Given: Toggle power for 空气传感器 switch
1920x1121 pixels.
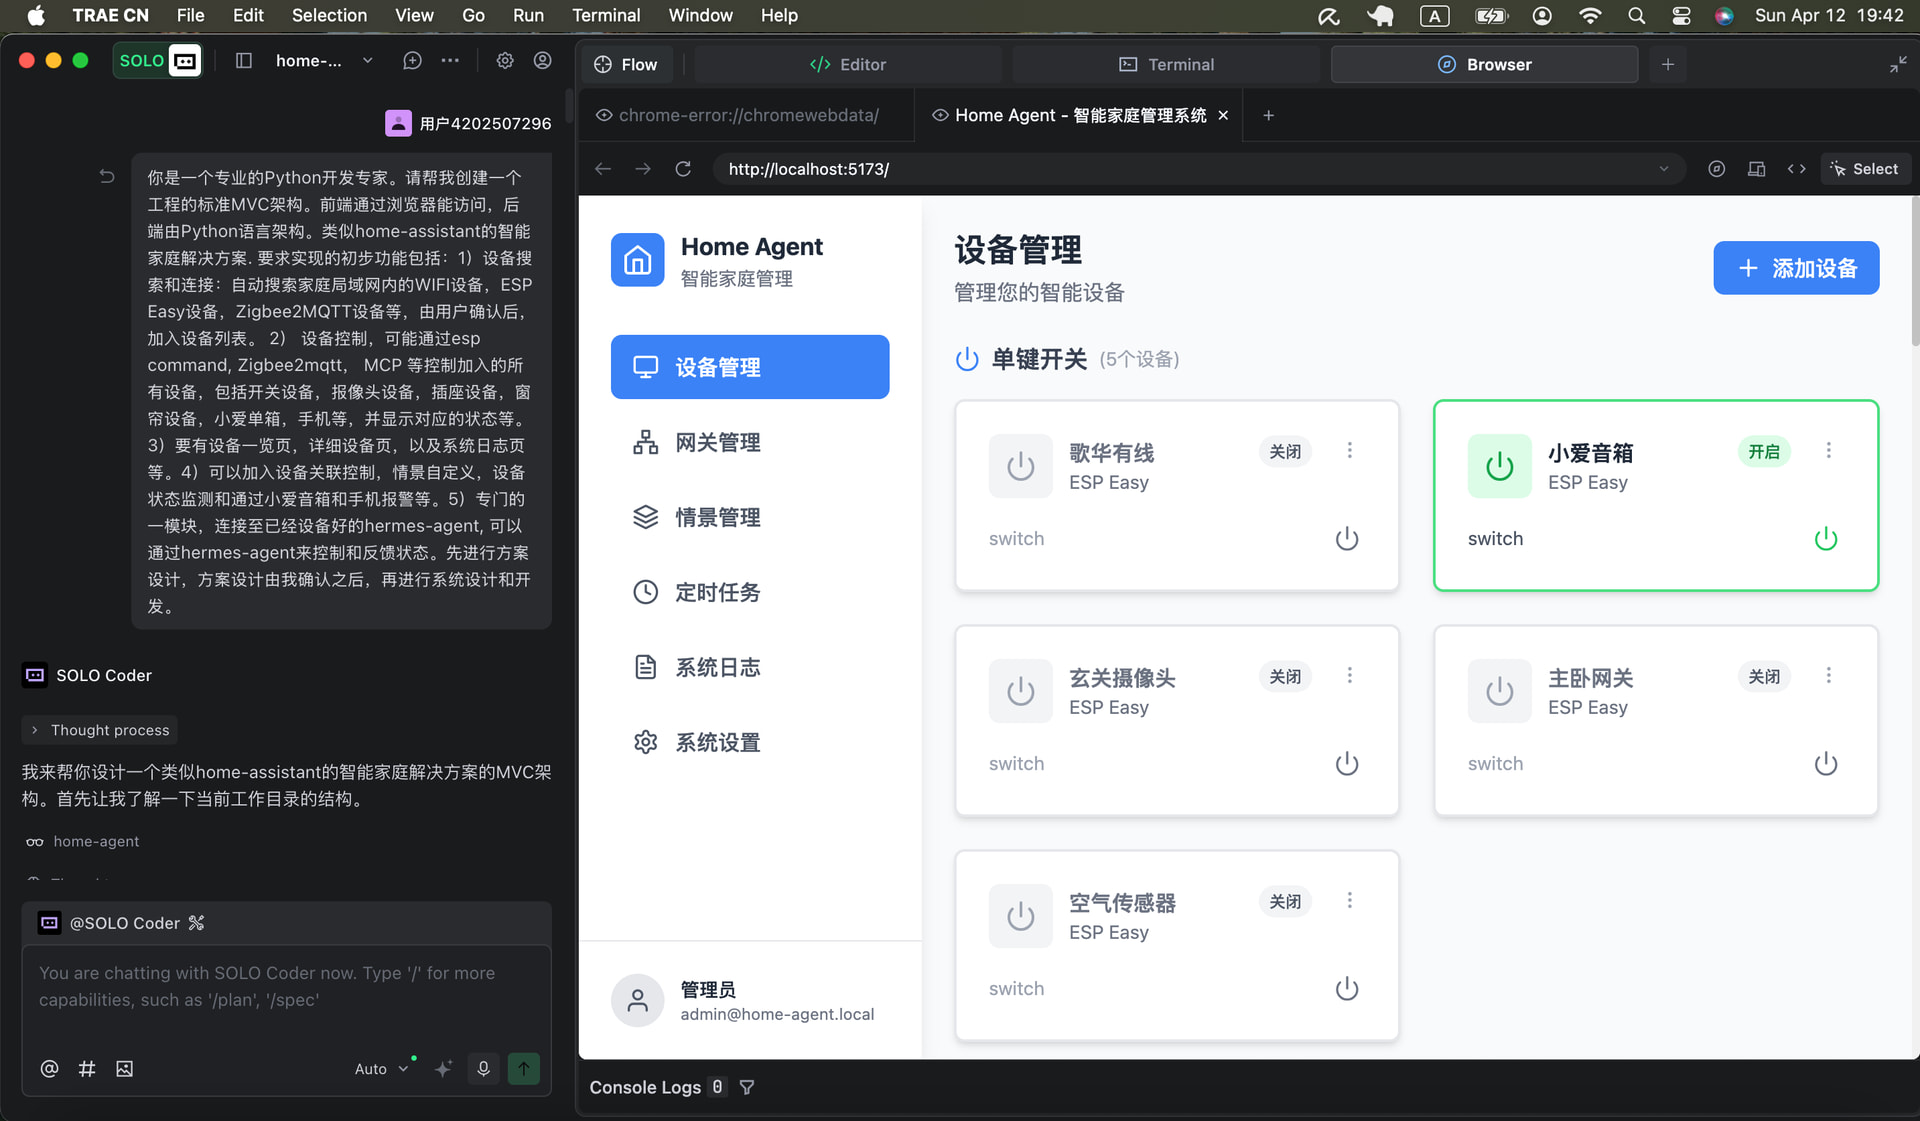Looking at the screenshot, I should 1347,989.
